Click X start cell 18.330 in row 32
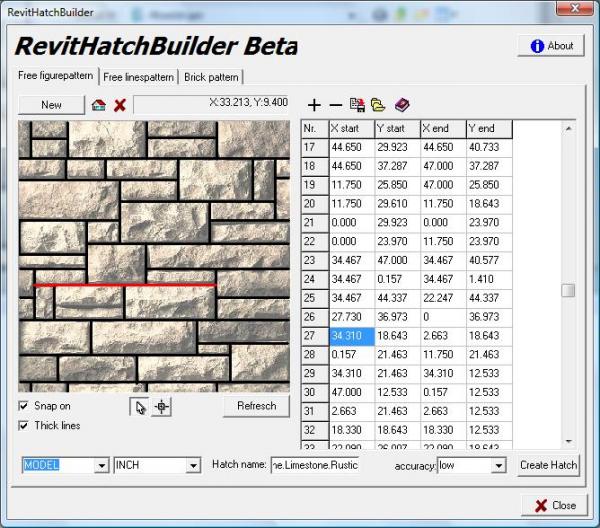 352,430
